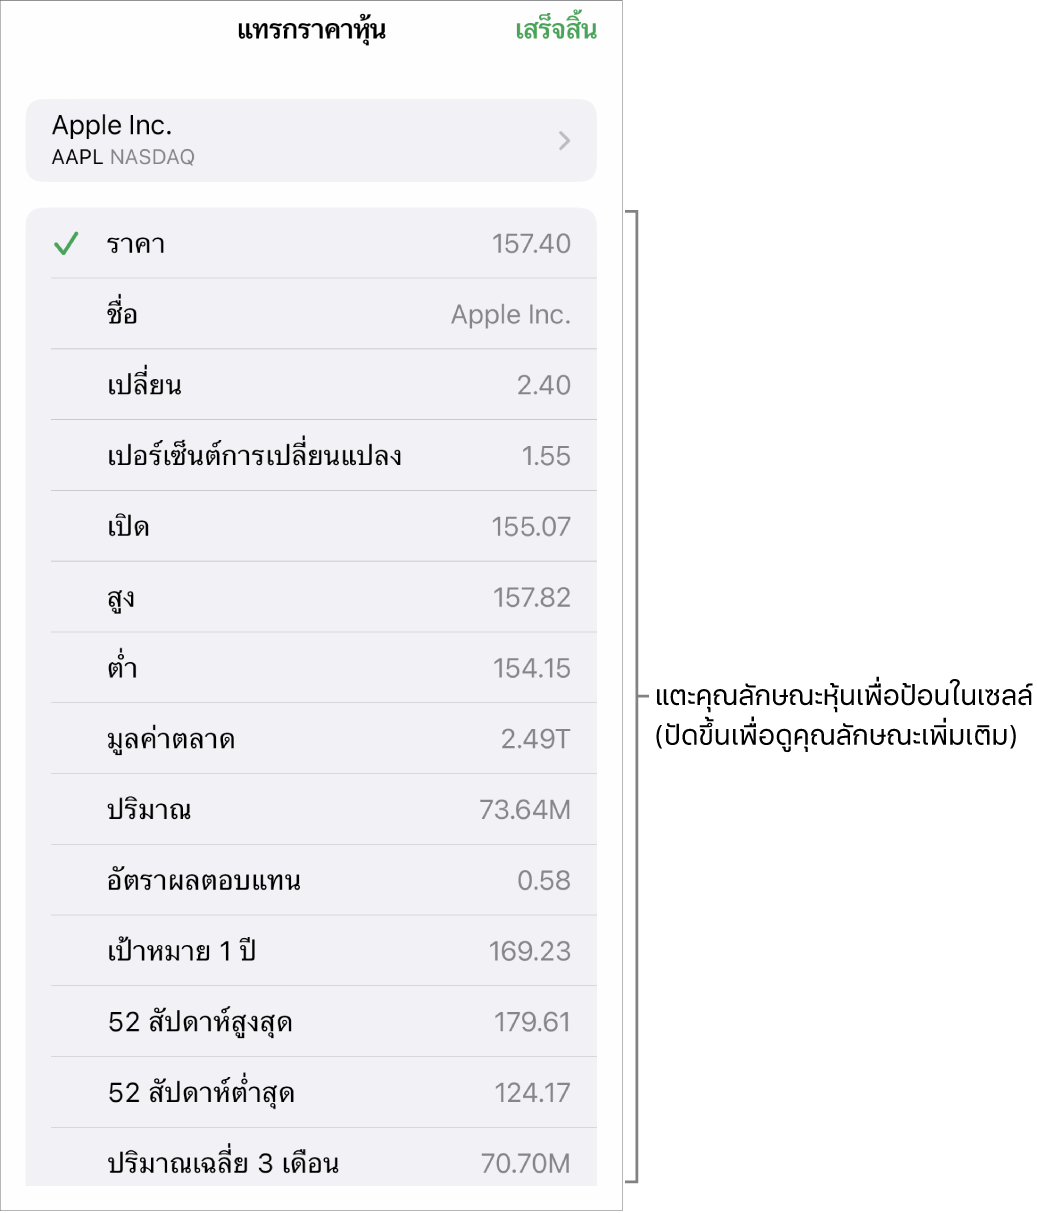Open the Apple Inc. stock selector row
The image size is (1037, 1213).
tap(311, 140)
